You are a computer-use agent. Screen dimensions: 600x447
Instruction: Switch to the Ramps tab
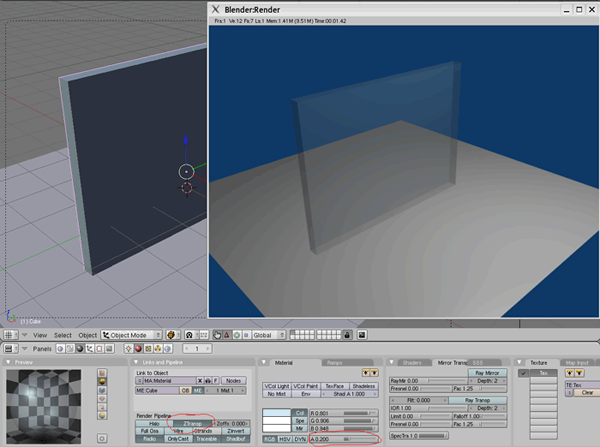pyautogui.click(x=337, y=362)
